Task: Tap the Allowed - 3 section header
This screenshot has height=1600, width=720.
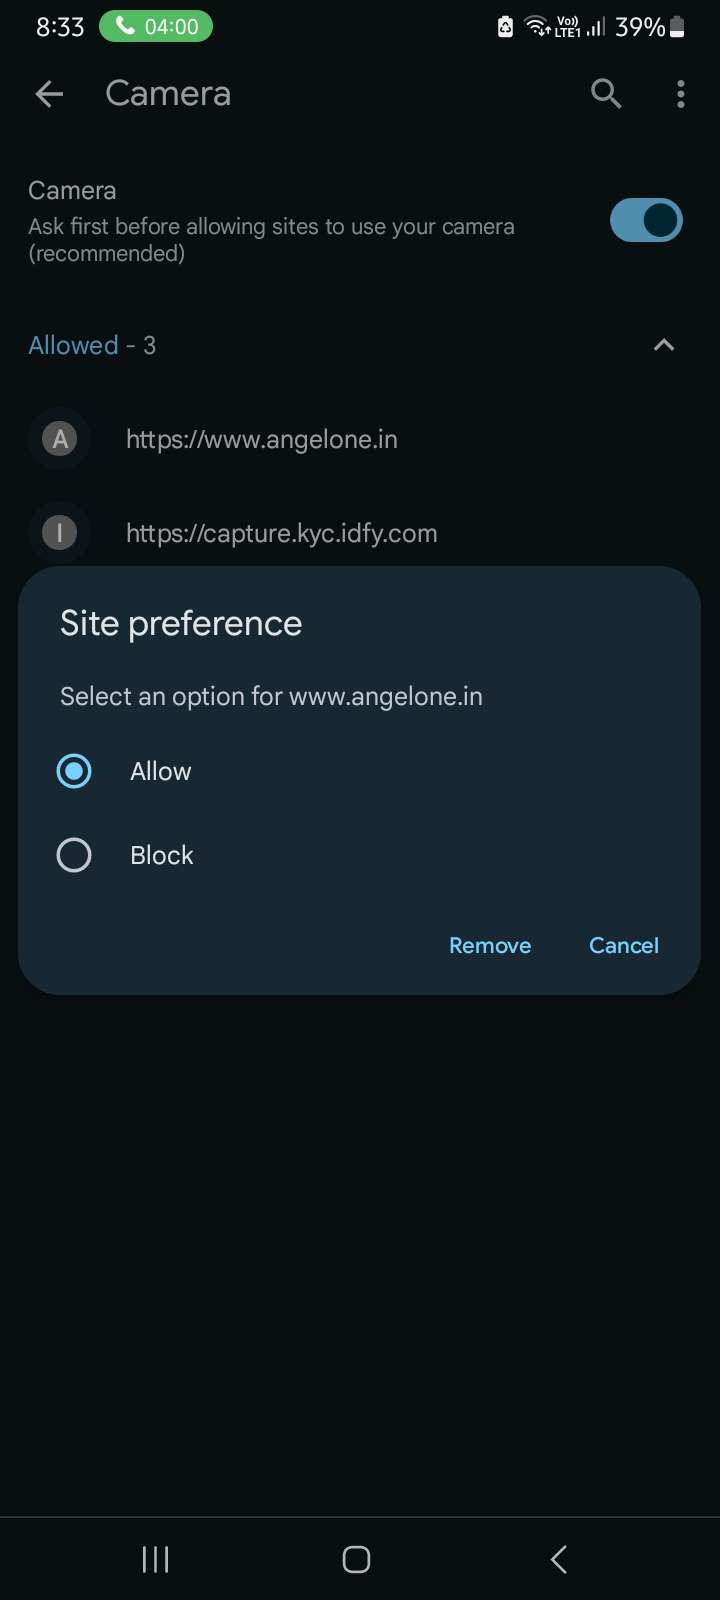Action: 92,345
